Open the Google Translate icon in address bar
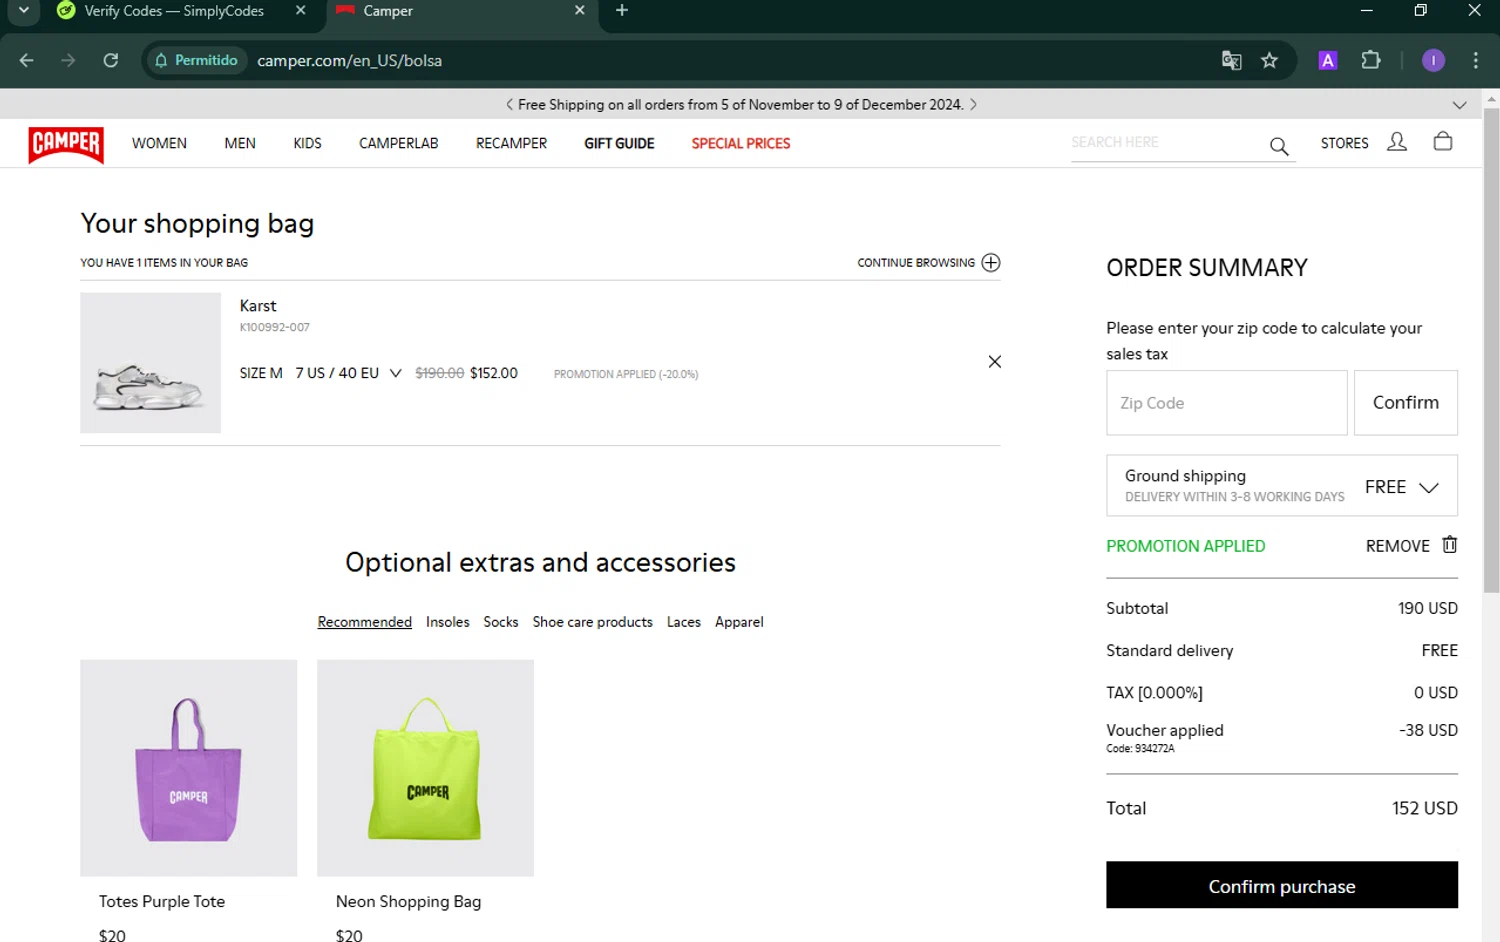The height and width of the screenshot is (942, 1500). pos(1231,61)
